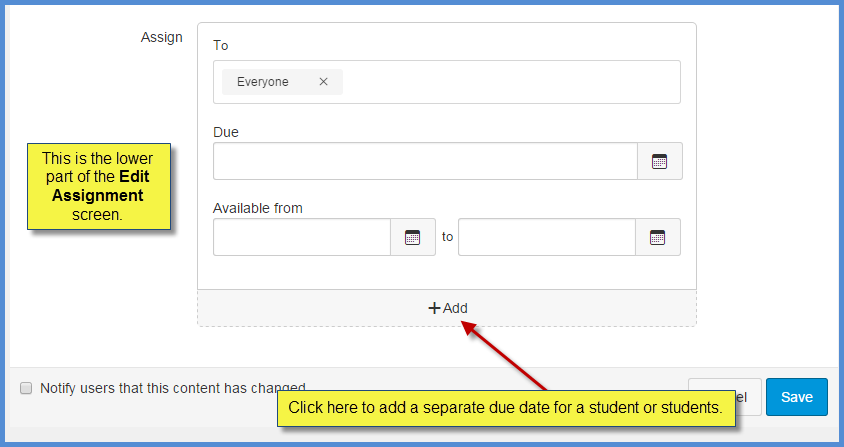Screen dimensions: 844x447
Task: Click empty space in the To assignee box
Action: (510, 82)
